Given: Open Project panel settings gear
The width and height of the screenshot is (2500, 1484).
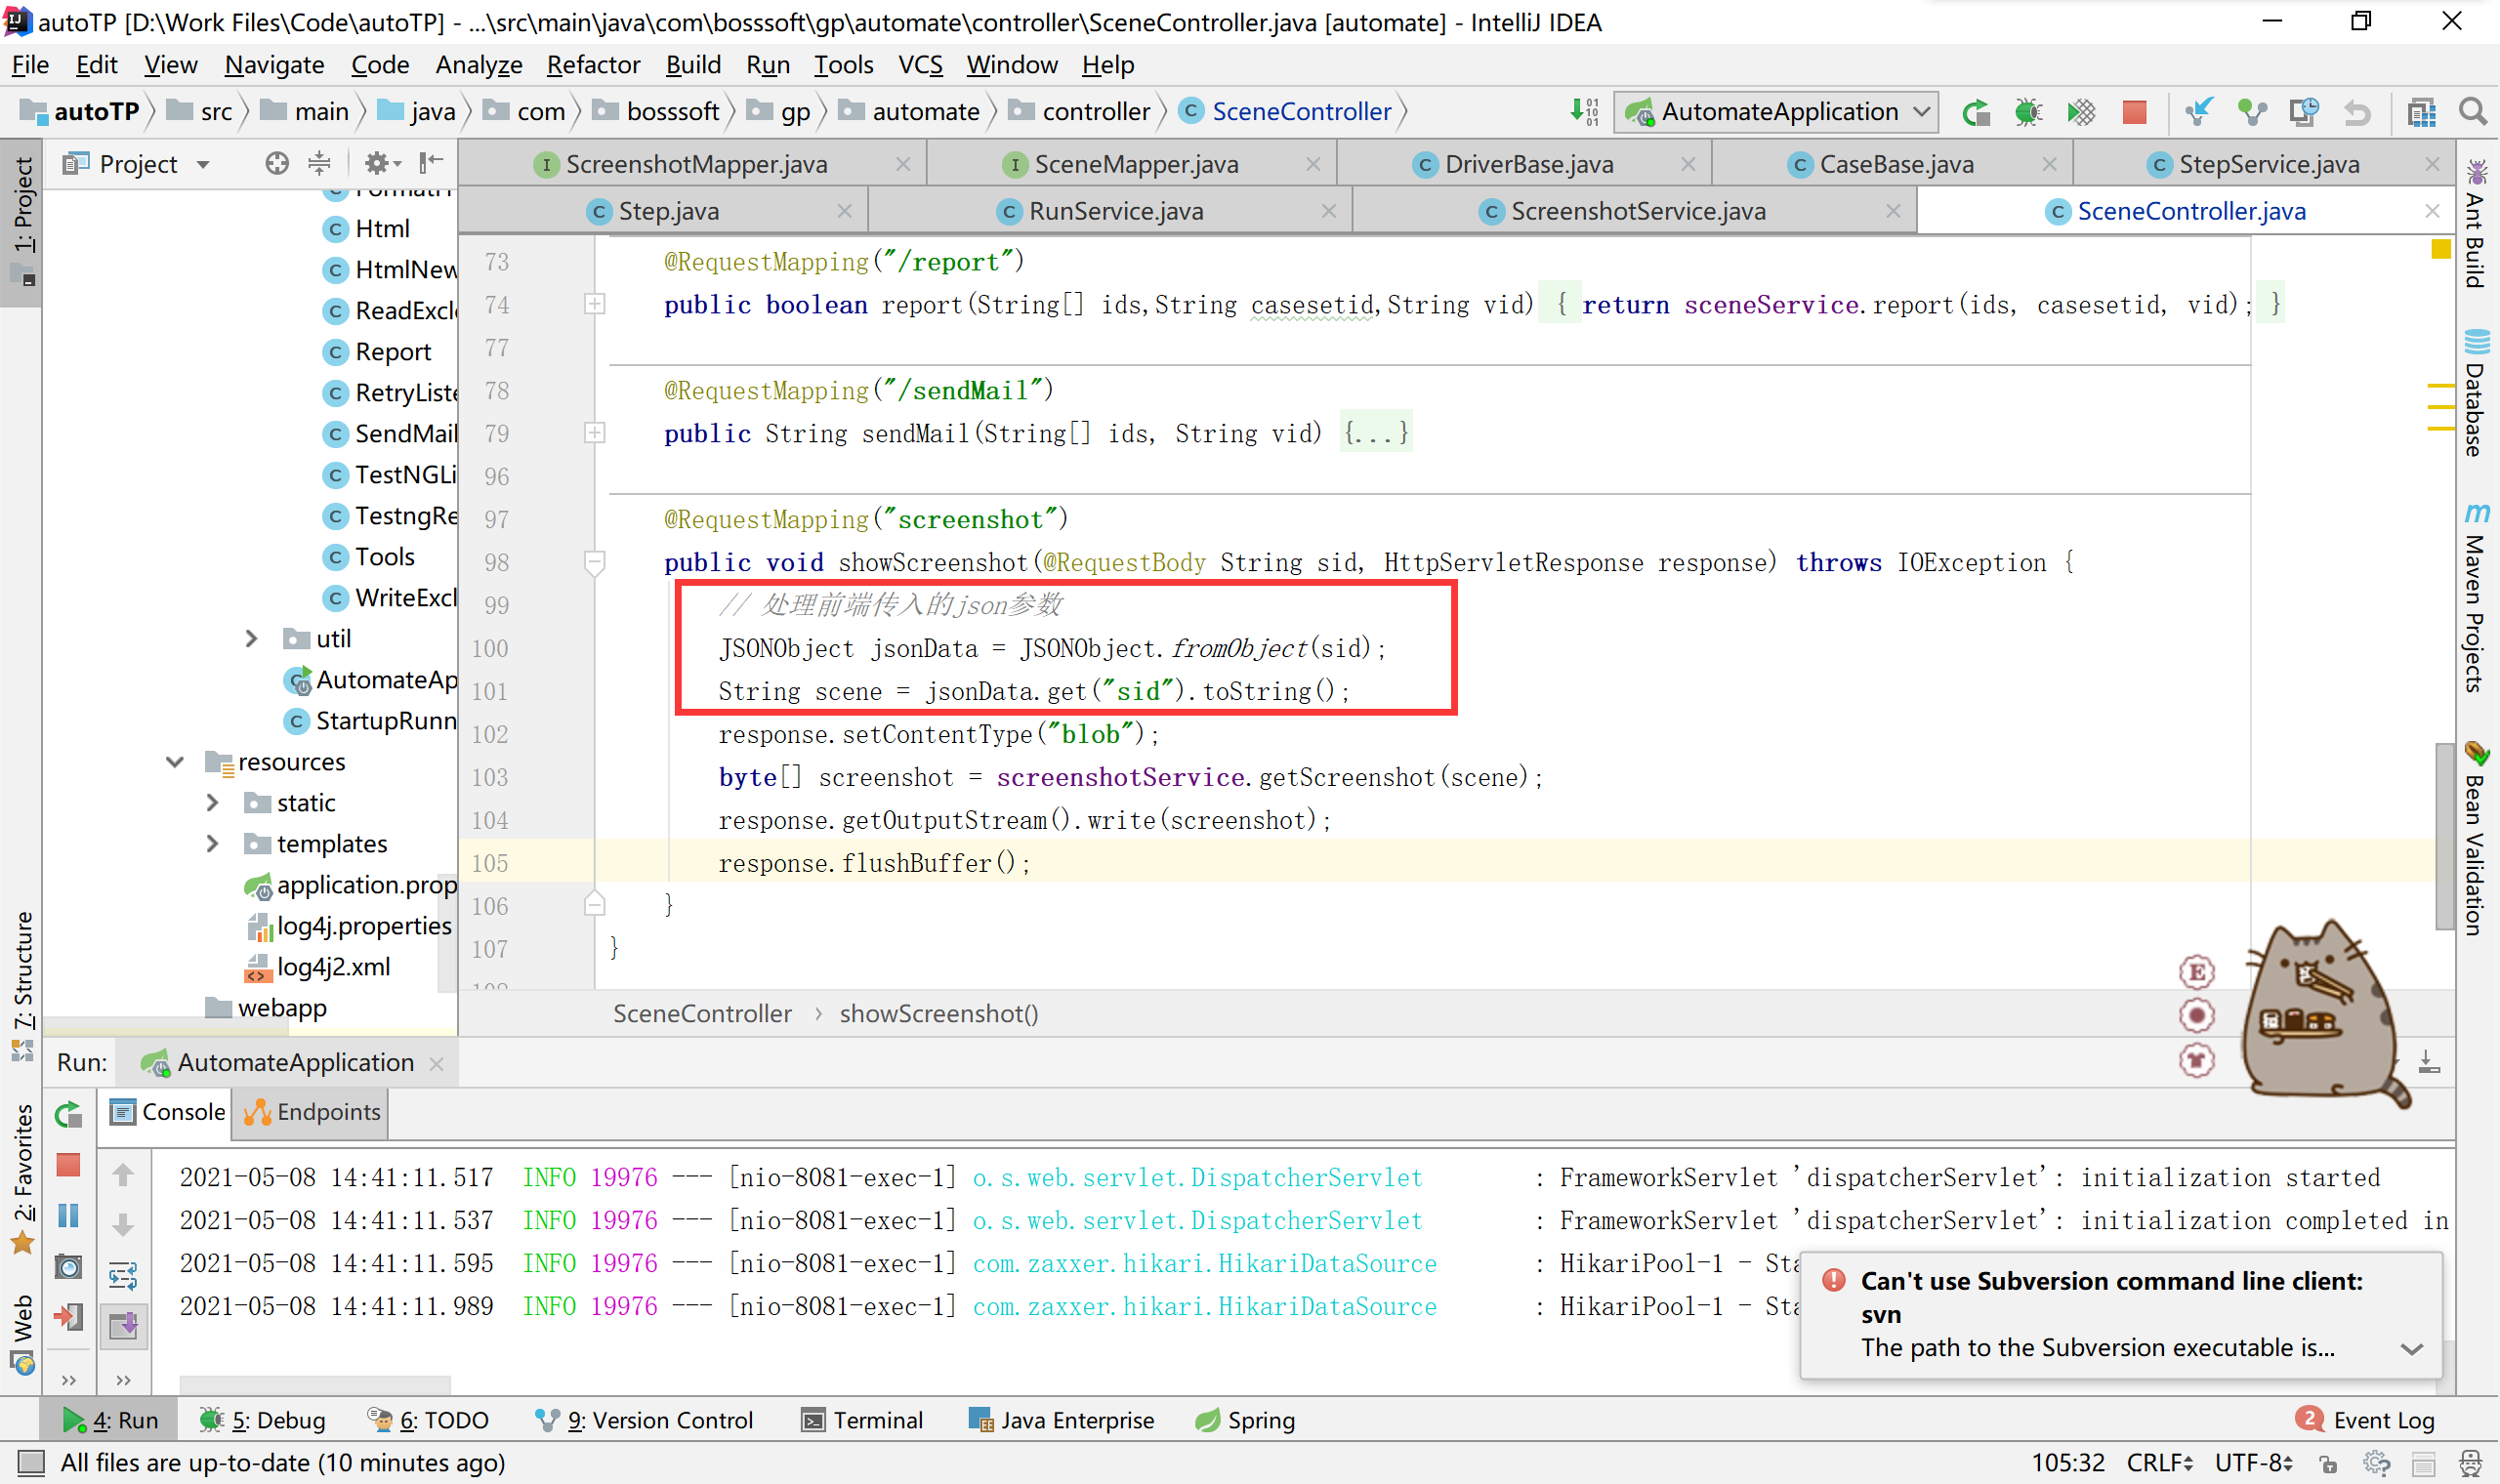Looking at the screenshot, I should tap(377, 163).
